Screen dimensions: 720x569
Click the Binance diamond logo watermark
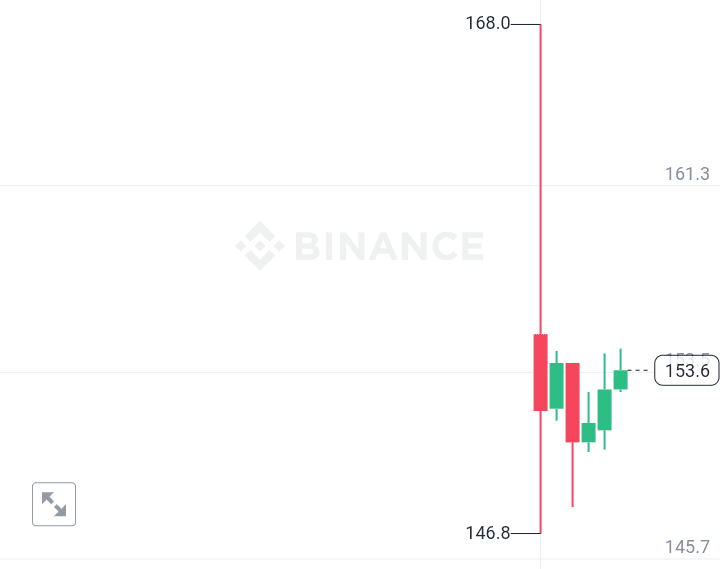click(x=260, y=246)
